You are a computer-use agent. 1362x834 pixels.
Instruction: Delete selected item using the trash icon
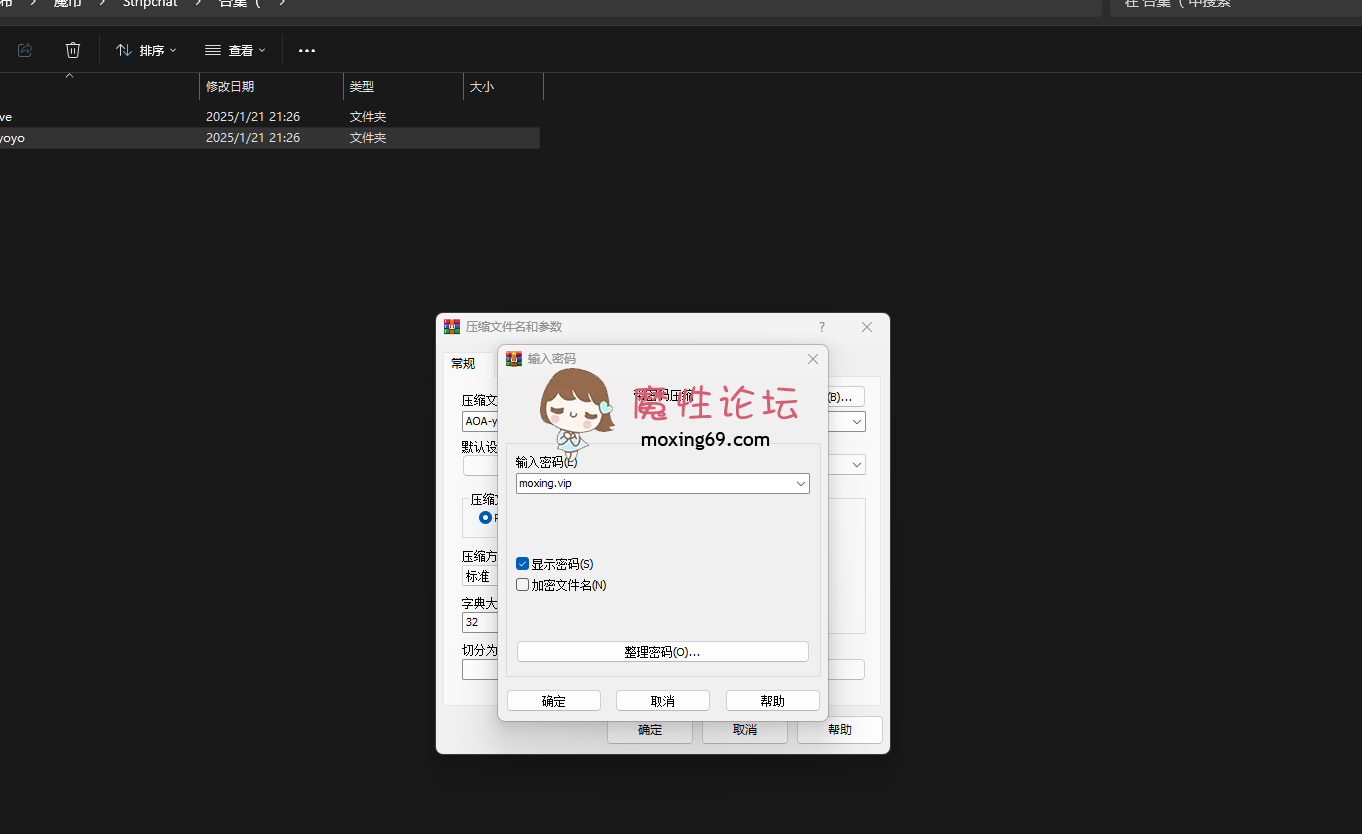(72, 50)
